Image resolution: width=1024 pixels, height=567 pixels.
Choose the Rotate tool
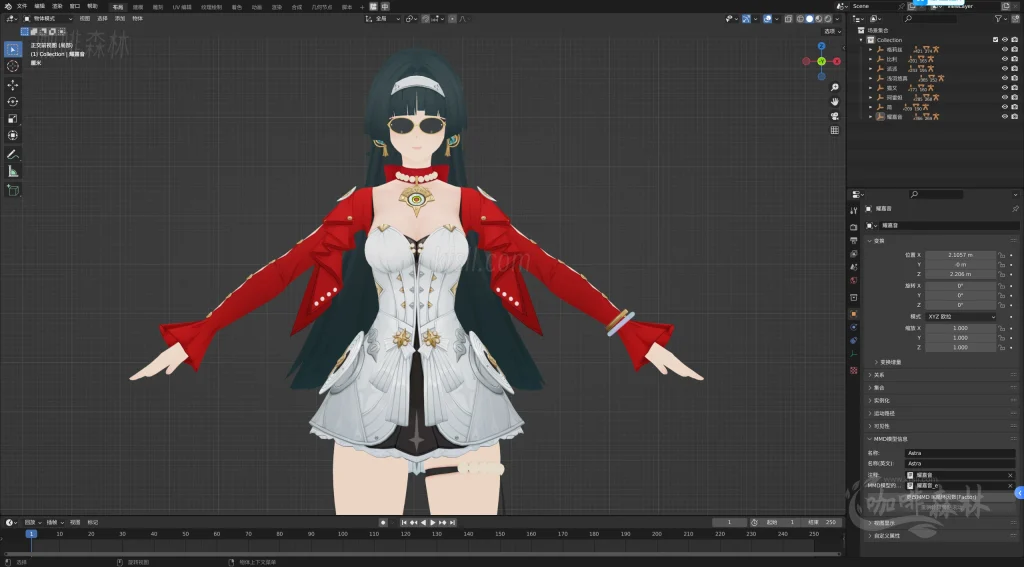coord(13,102)
